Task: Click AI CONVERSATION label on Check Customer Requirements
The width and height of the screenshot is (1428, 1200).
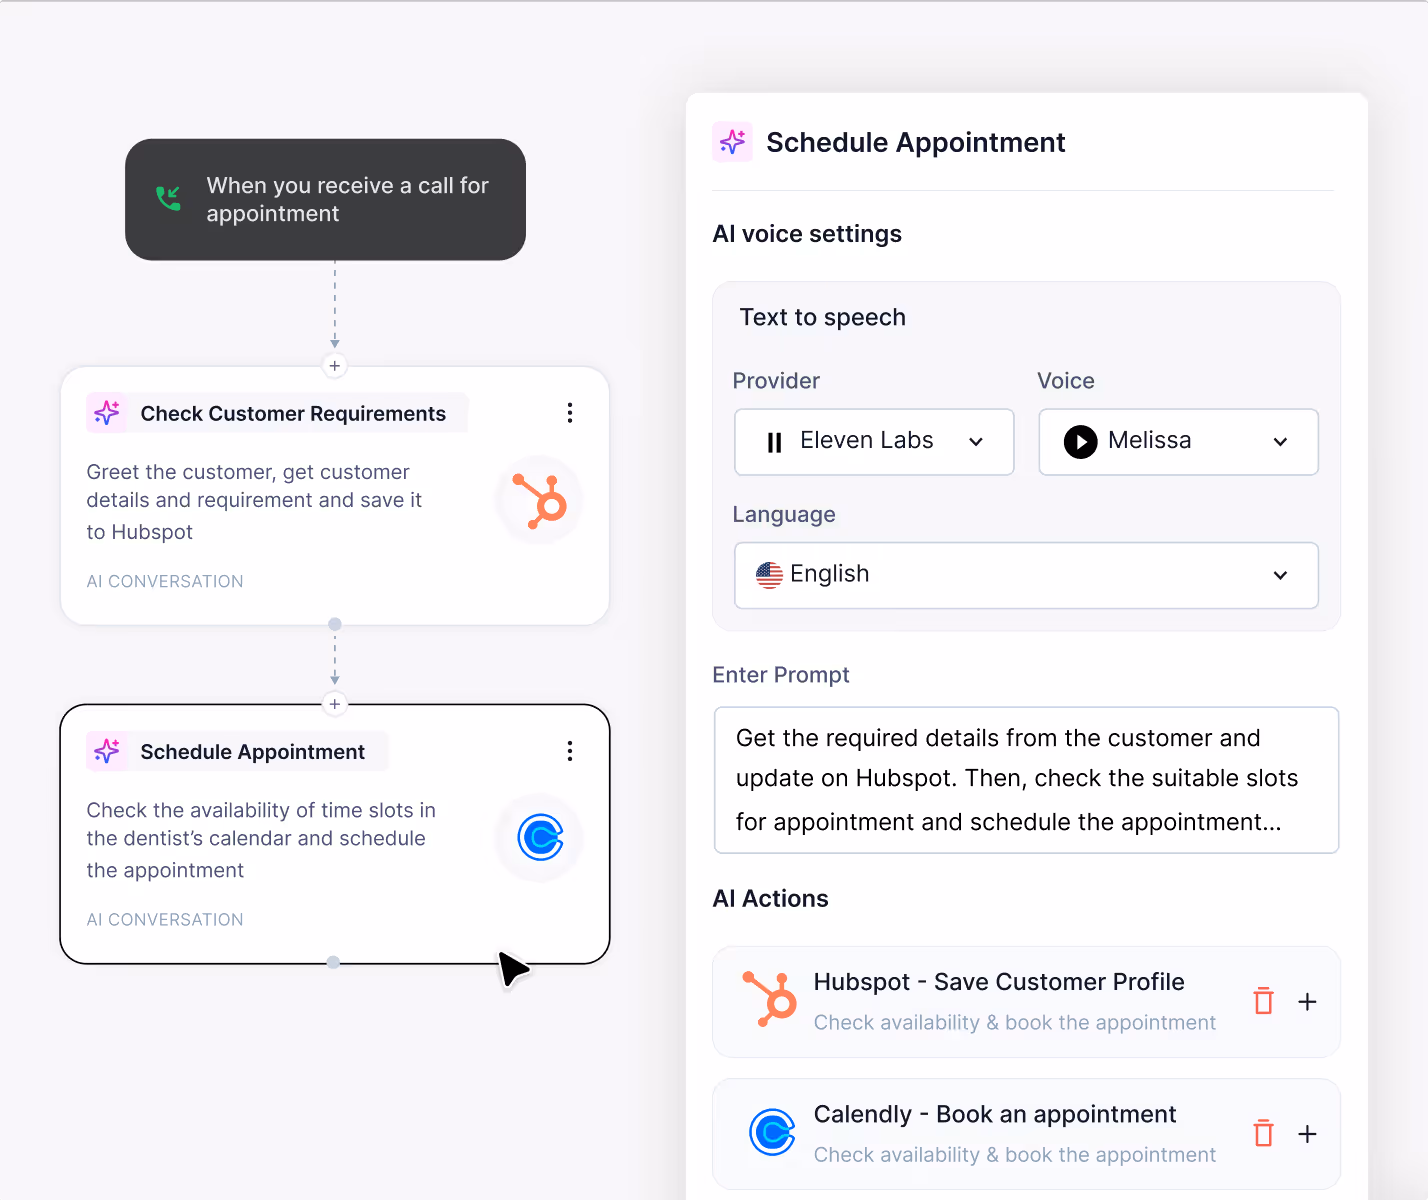Action: click(x=165, y=581)
